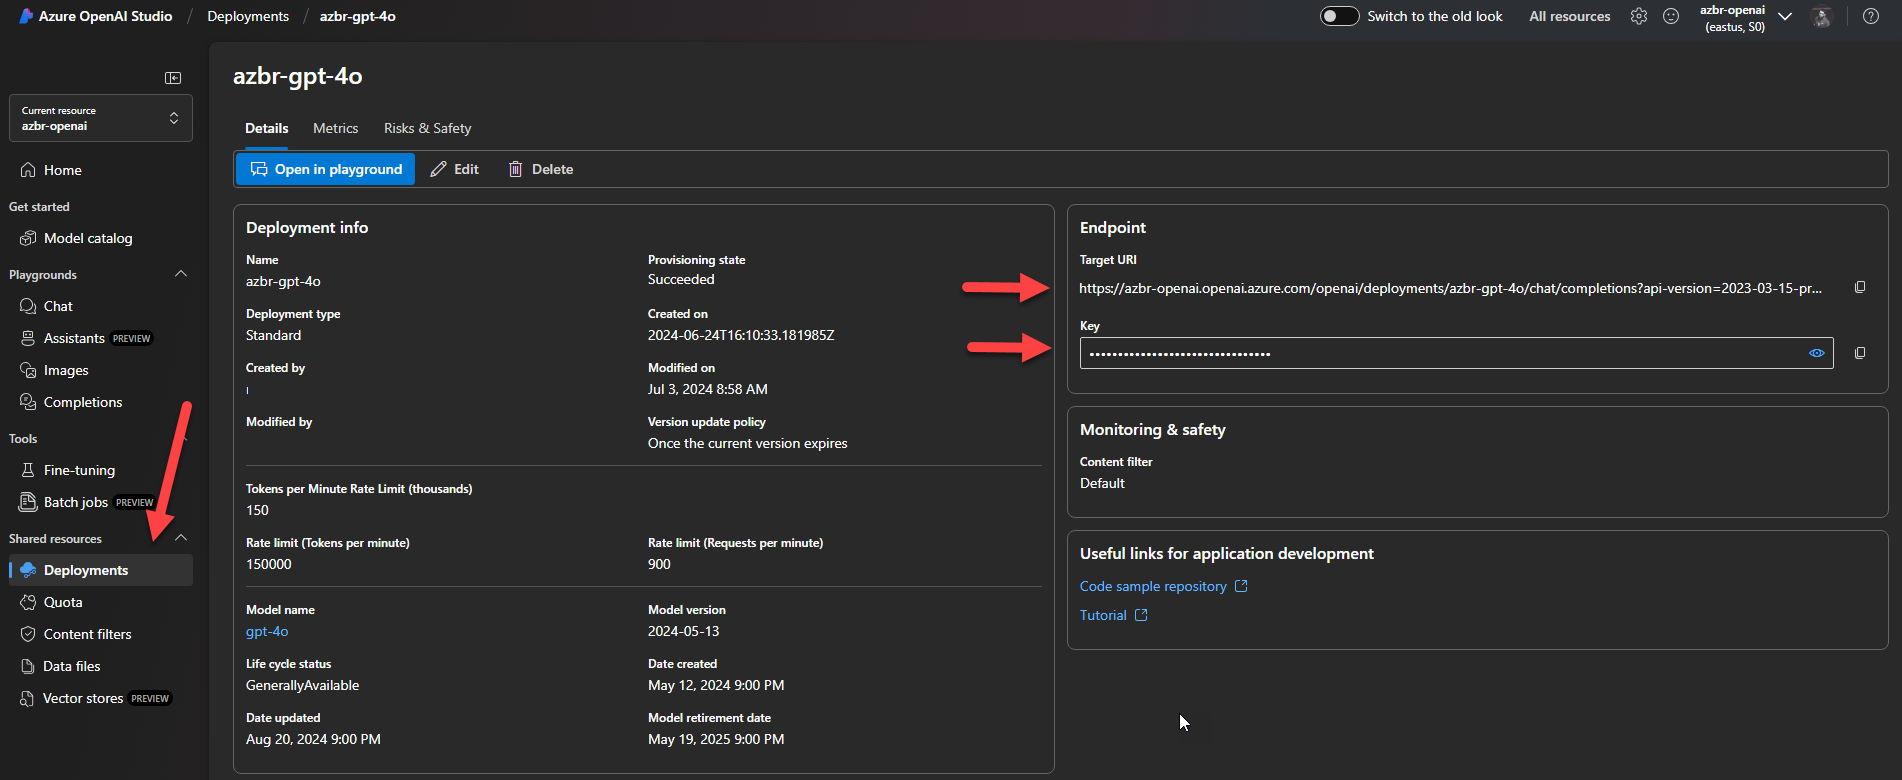The image size is (1902, 780).
Task: Click the feedback smiley icon
Action: pyautogui.click(x=1671, y=16)
